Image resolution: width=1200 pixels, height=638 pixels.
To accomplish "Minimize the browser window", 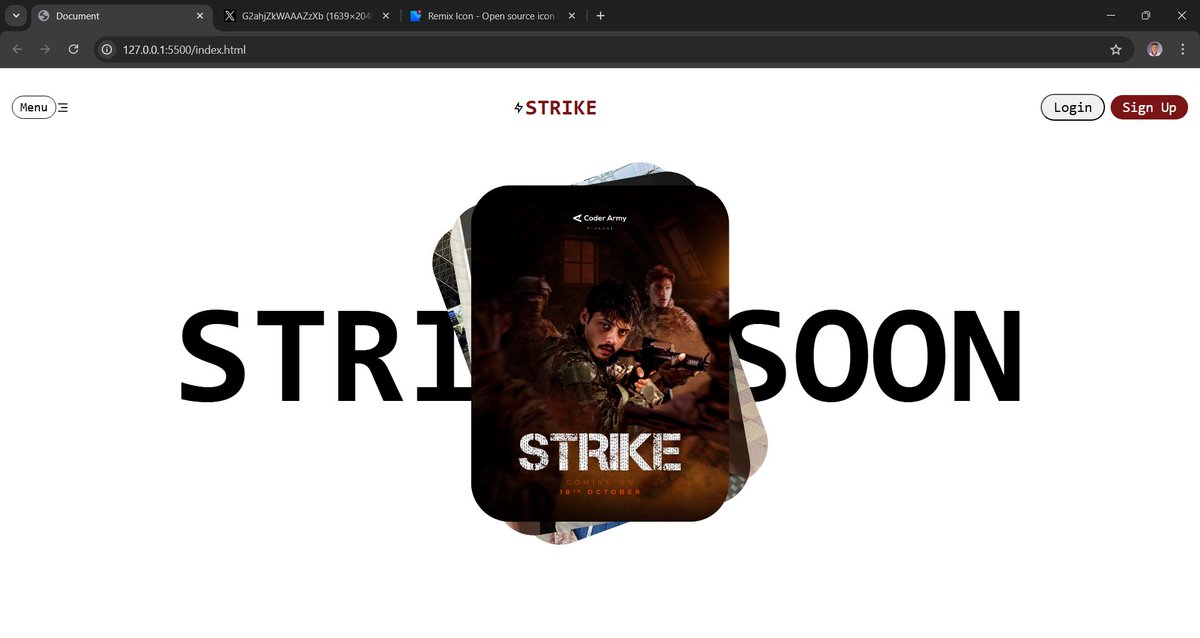I will 1111,16.
